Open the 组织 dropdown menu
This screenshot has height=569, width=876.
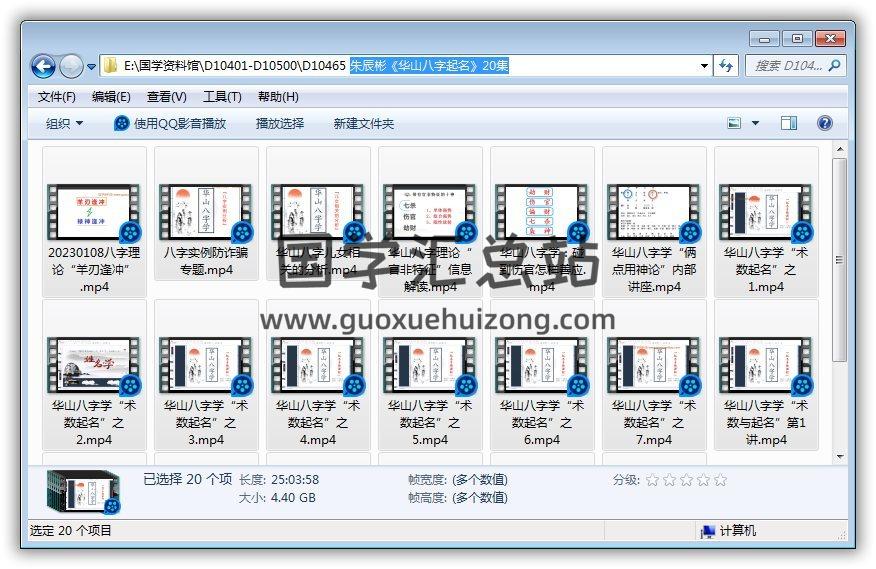coord(64,124)
